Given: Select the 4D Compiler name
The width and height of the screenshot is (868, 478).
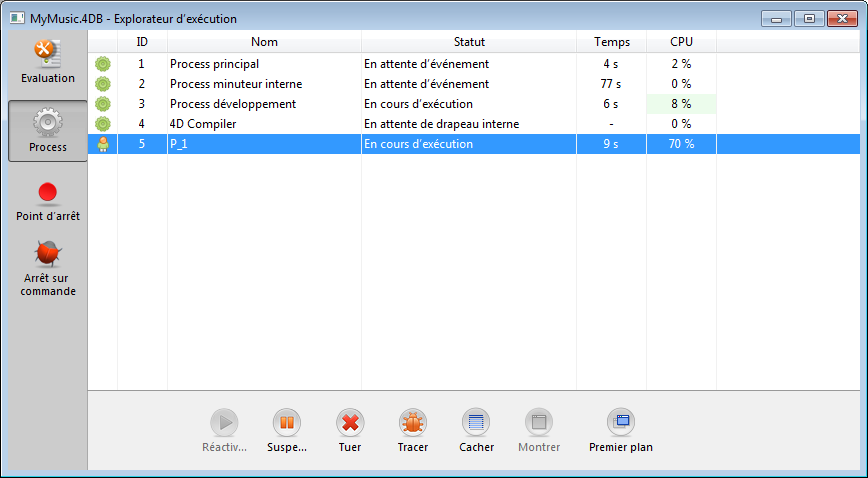Looking at the screenshot, I should pyautogui.click(x=203, y=124).
